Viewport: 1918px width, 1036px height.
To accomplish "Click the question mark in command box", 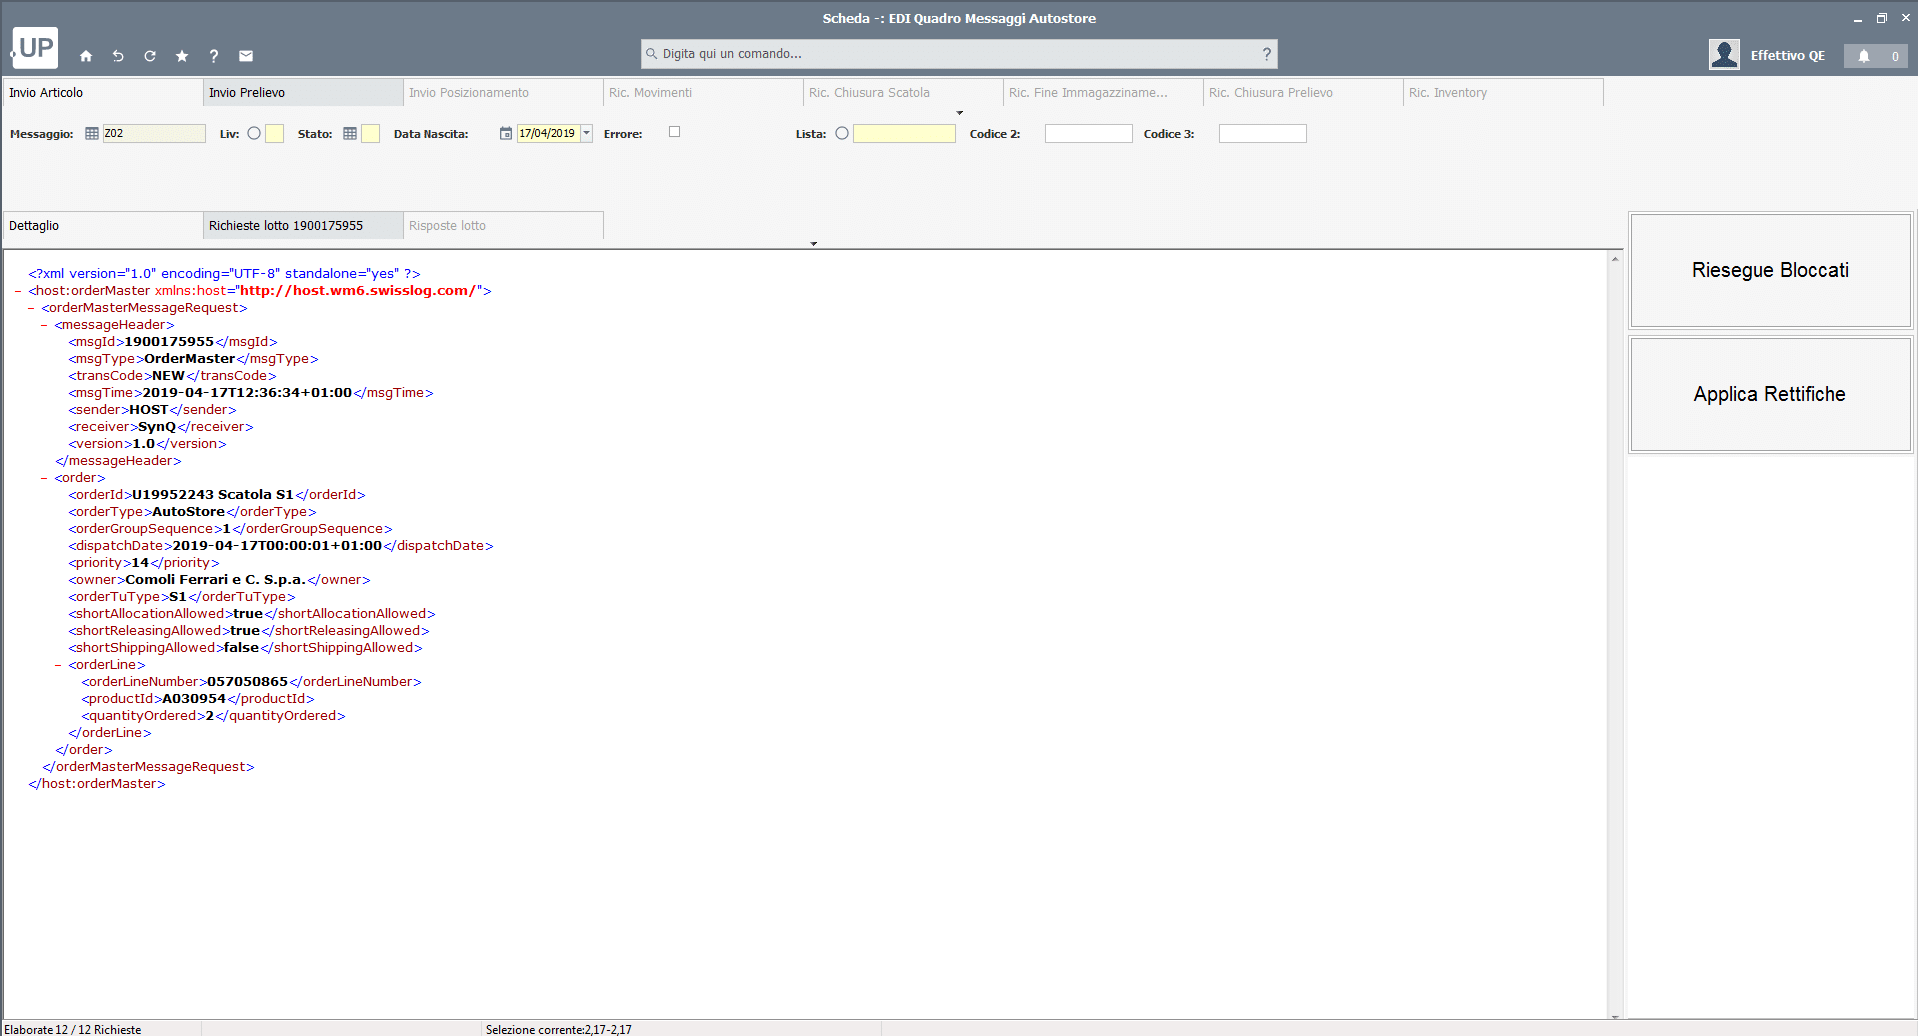I will (1266, 54).
